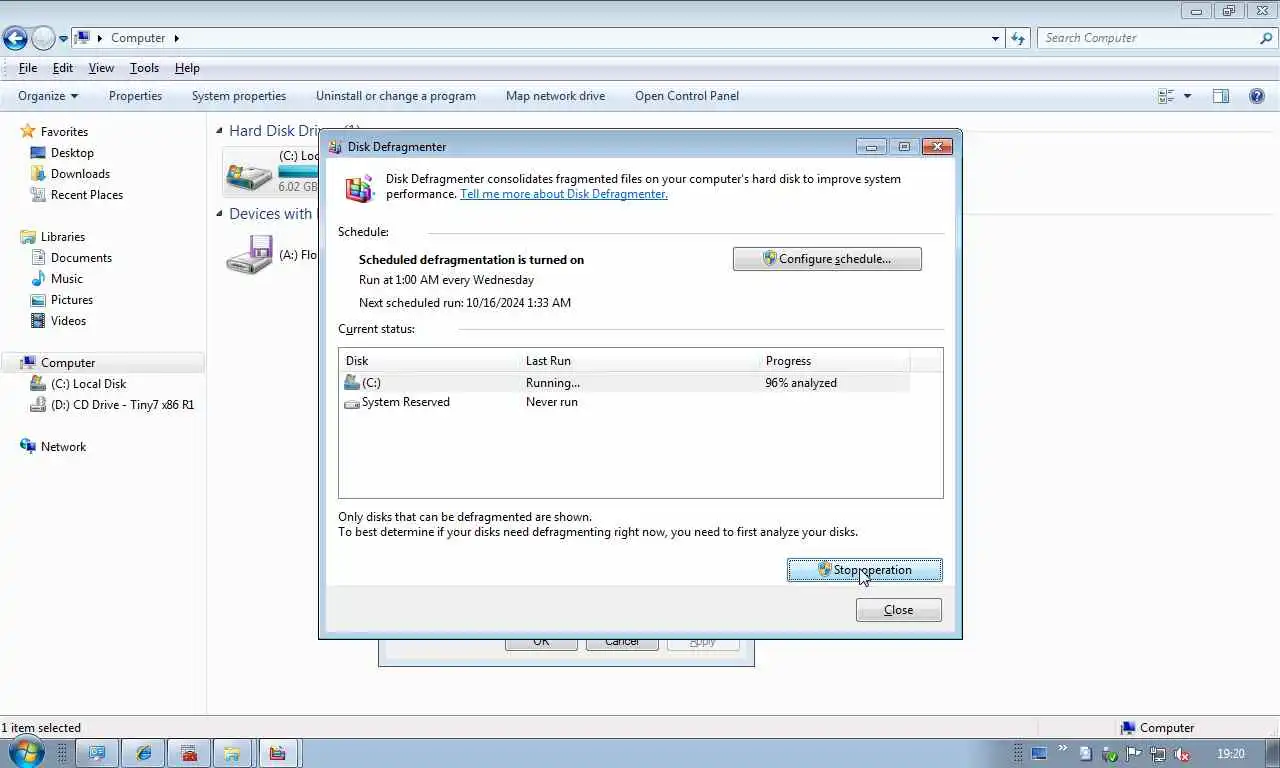Select Recent Places in sidebar
This screenshot has height=768, width=1280.
point(87,195)
